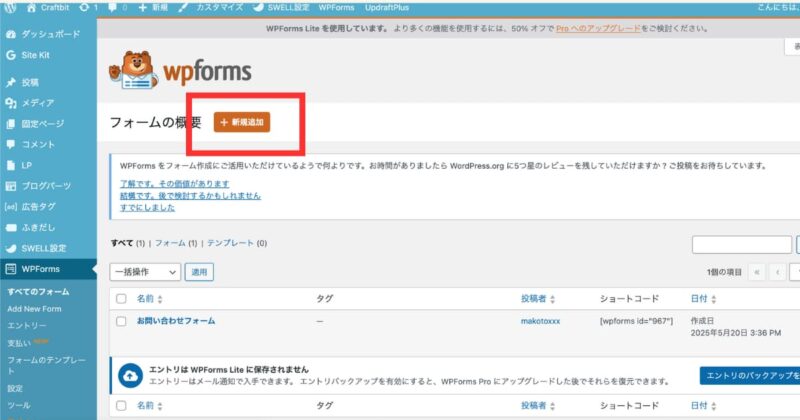This screenshot has height=420, width=800.
Task: Click the Posts pin icon
Action: click(11, 82)
